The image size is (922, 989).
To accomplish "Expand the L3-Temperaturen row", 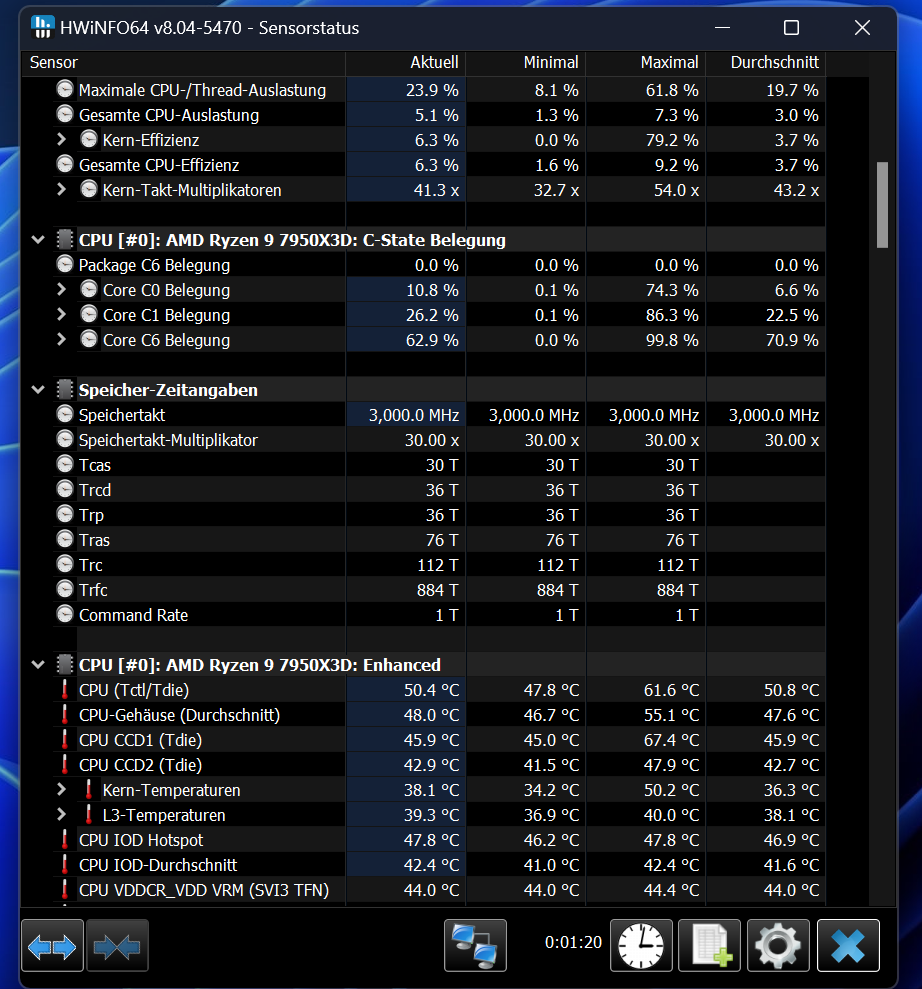I will pos(61,814).
